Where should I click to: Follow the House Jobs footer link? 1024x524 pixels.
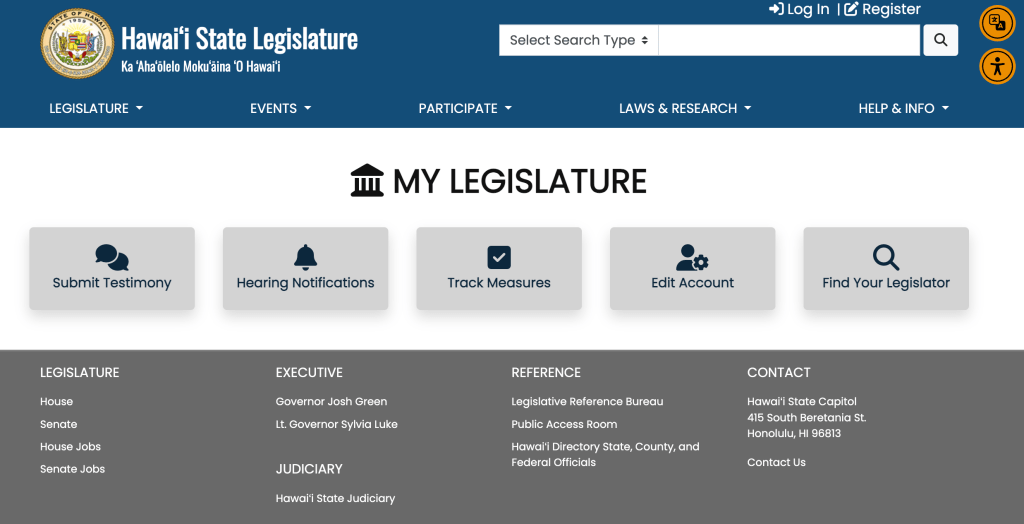pyautogui.click(x=71, y=447)
